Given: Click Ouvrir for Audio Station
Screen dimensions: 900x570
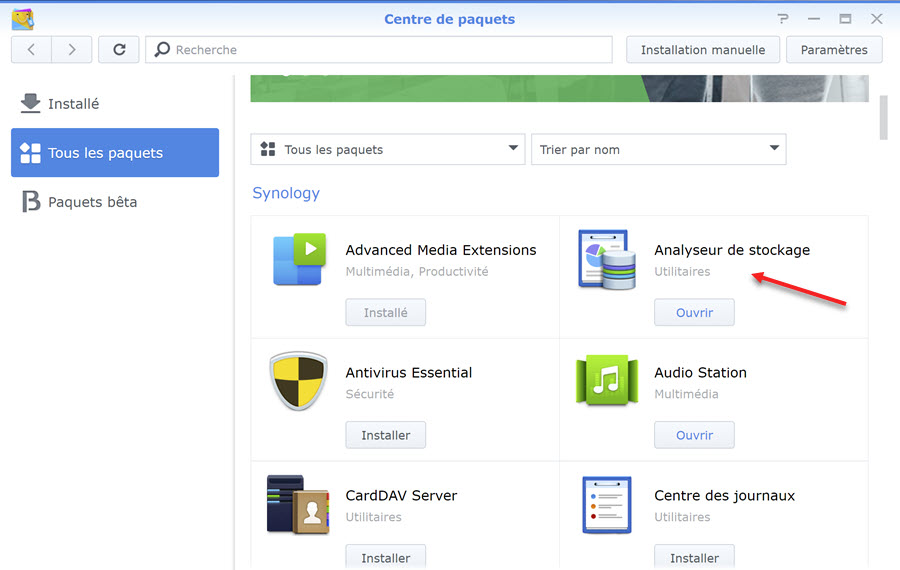Looking at the screenshot, I should (694, 435).
